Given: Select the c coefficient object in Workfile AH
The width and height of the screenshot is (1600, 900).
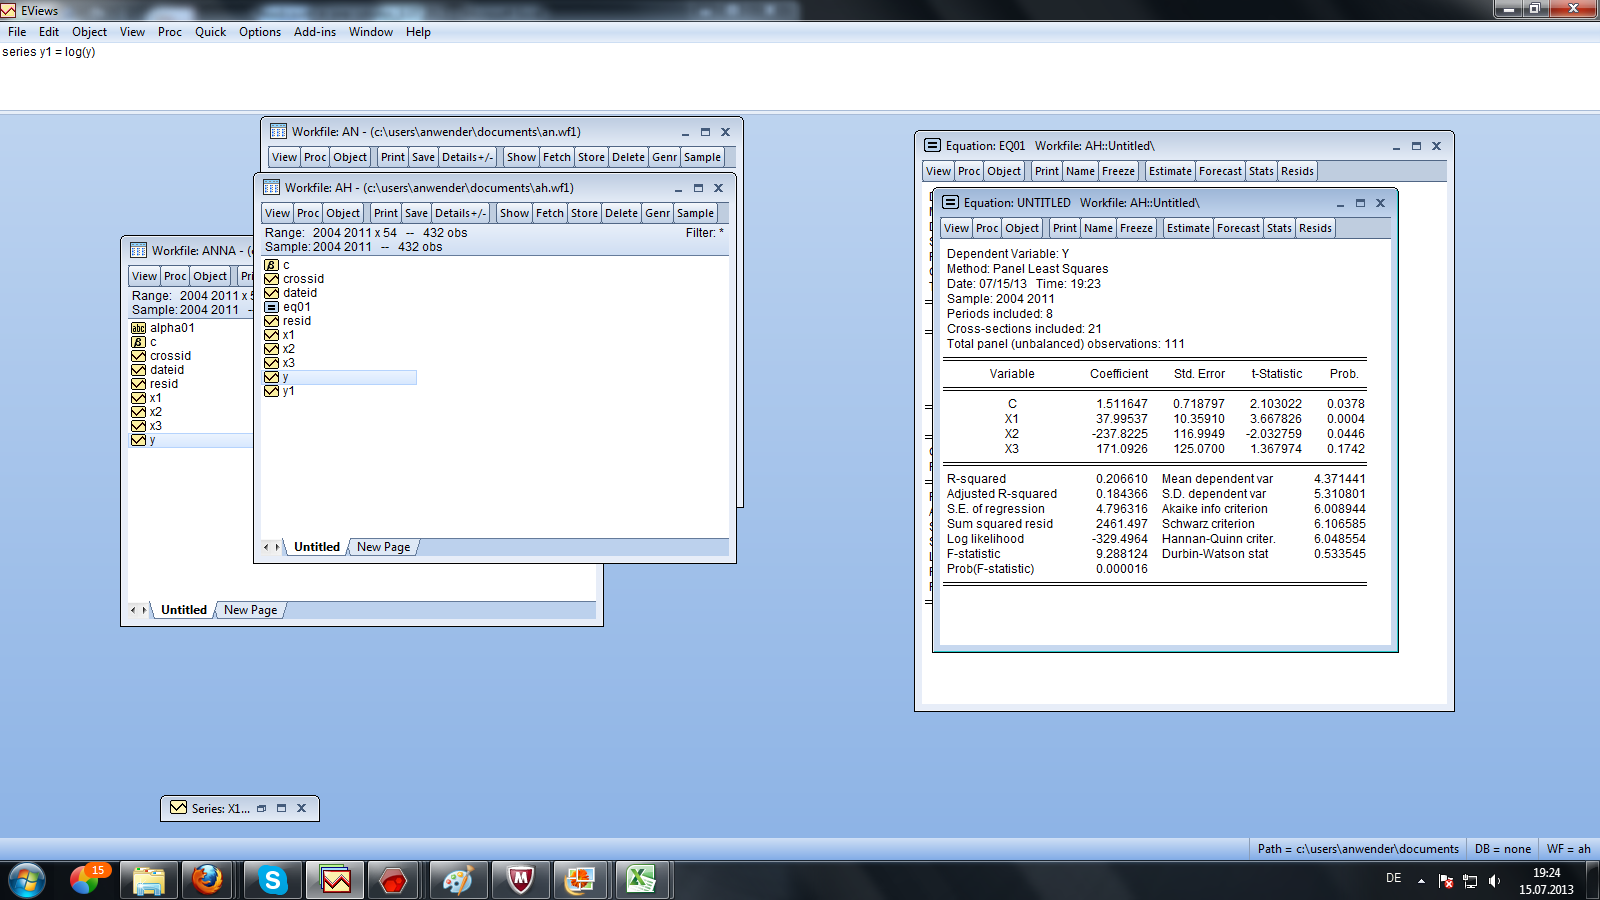Looking at the screenshot, I should pos(277,265).
